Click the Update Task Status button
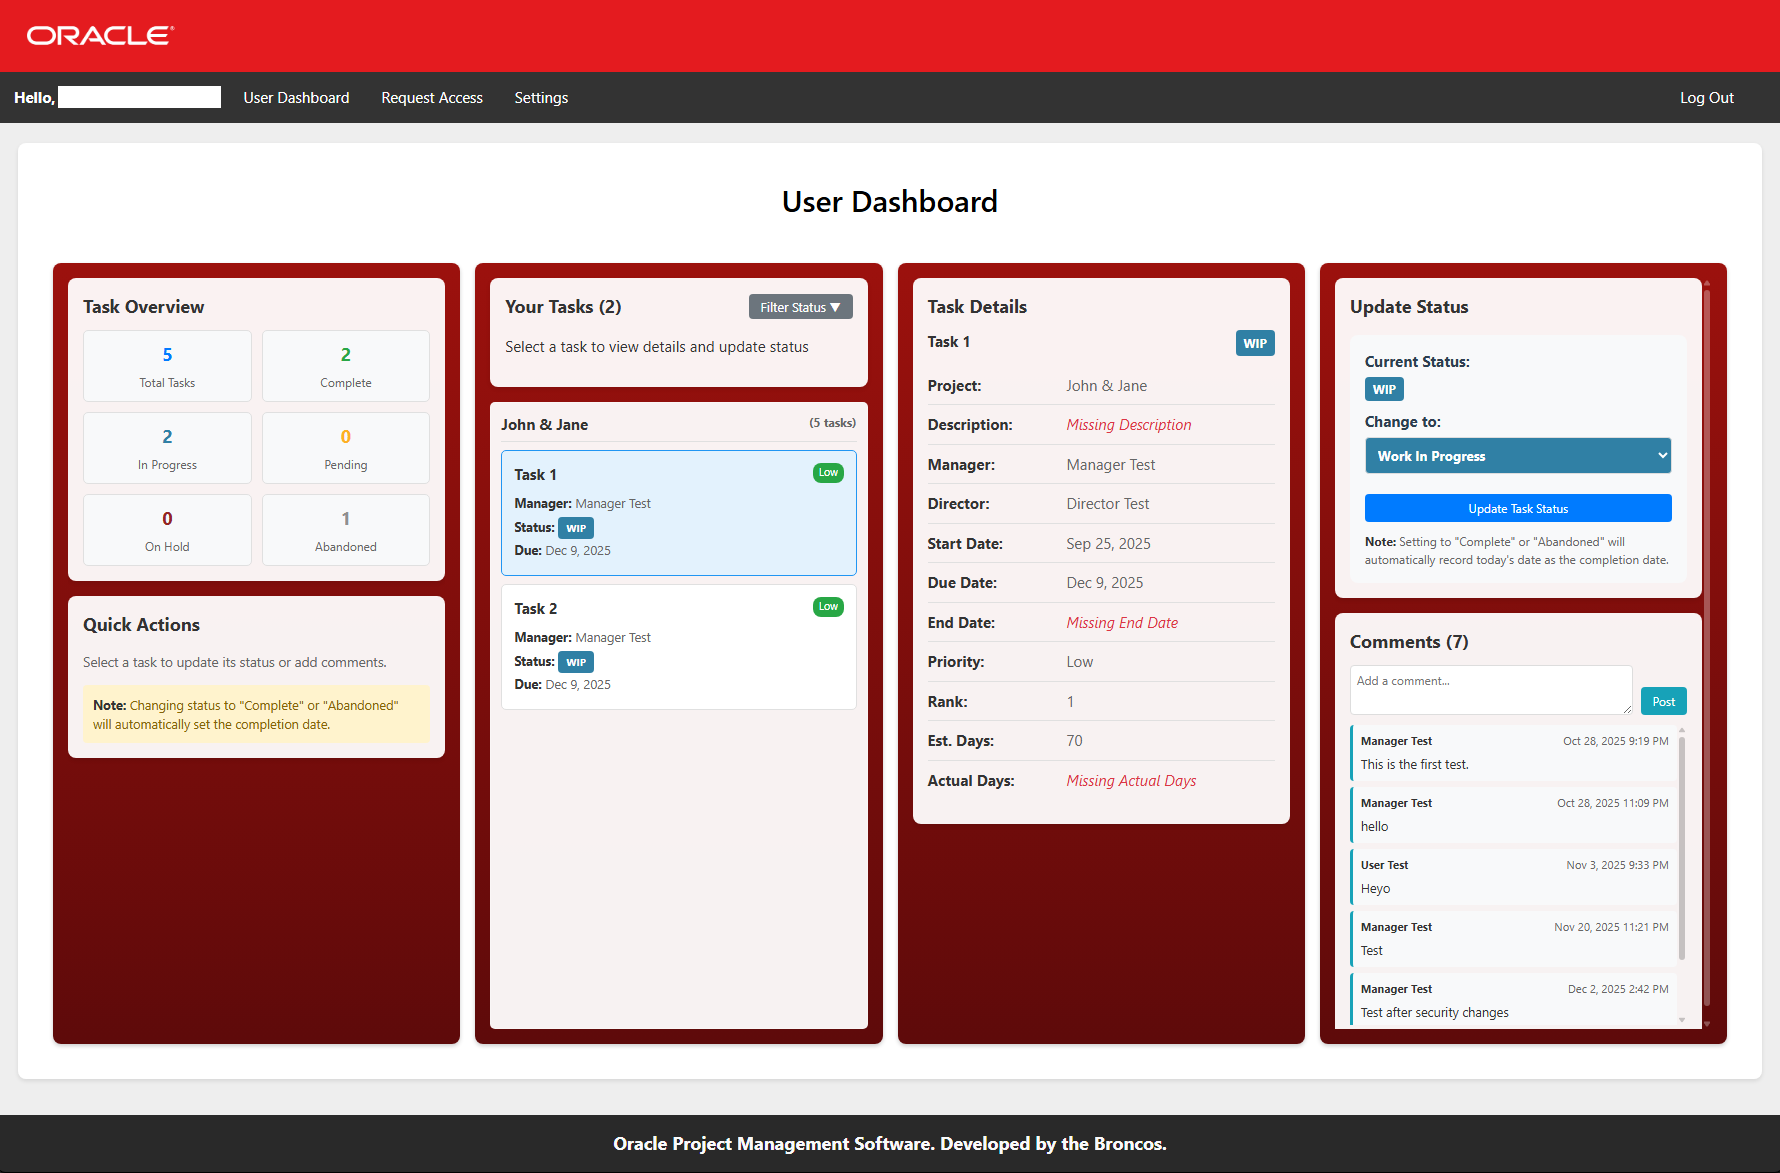 (1517, 508)
